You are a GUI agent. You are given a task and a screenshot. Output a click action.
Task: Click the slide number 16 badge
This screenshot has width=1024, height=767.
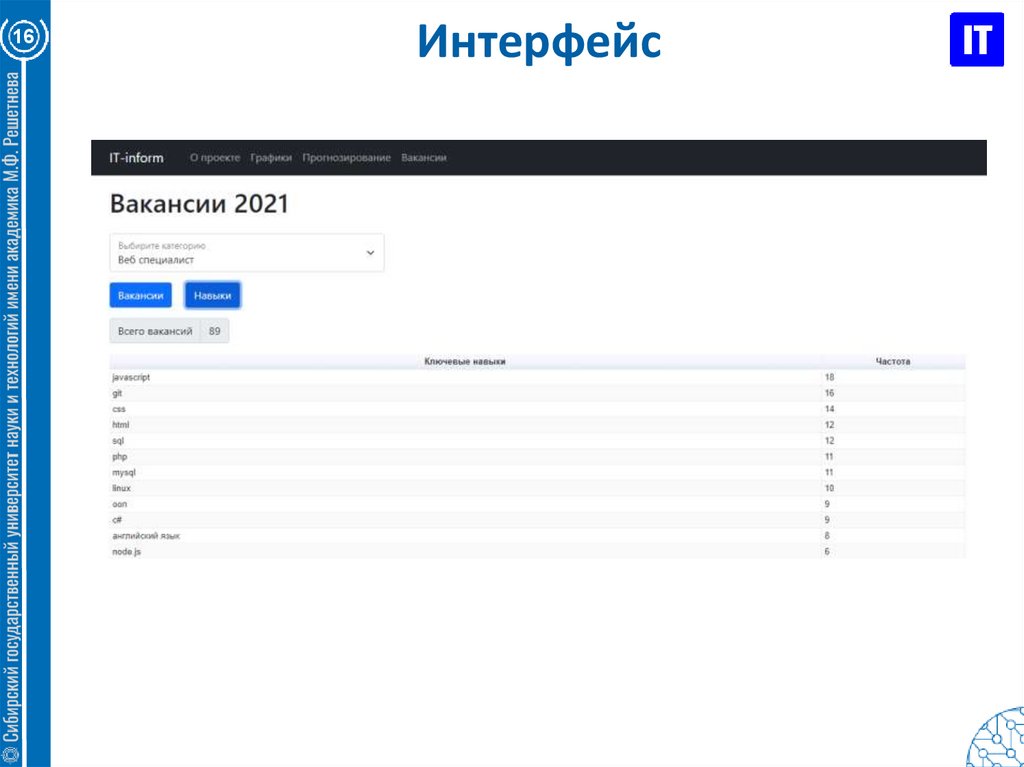(x=24, y=36)
